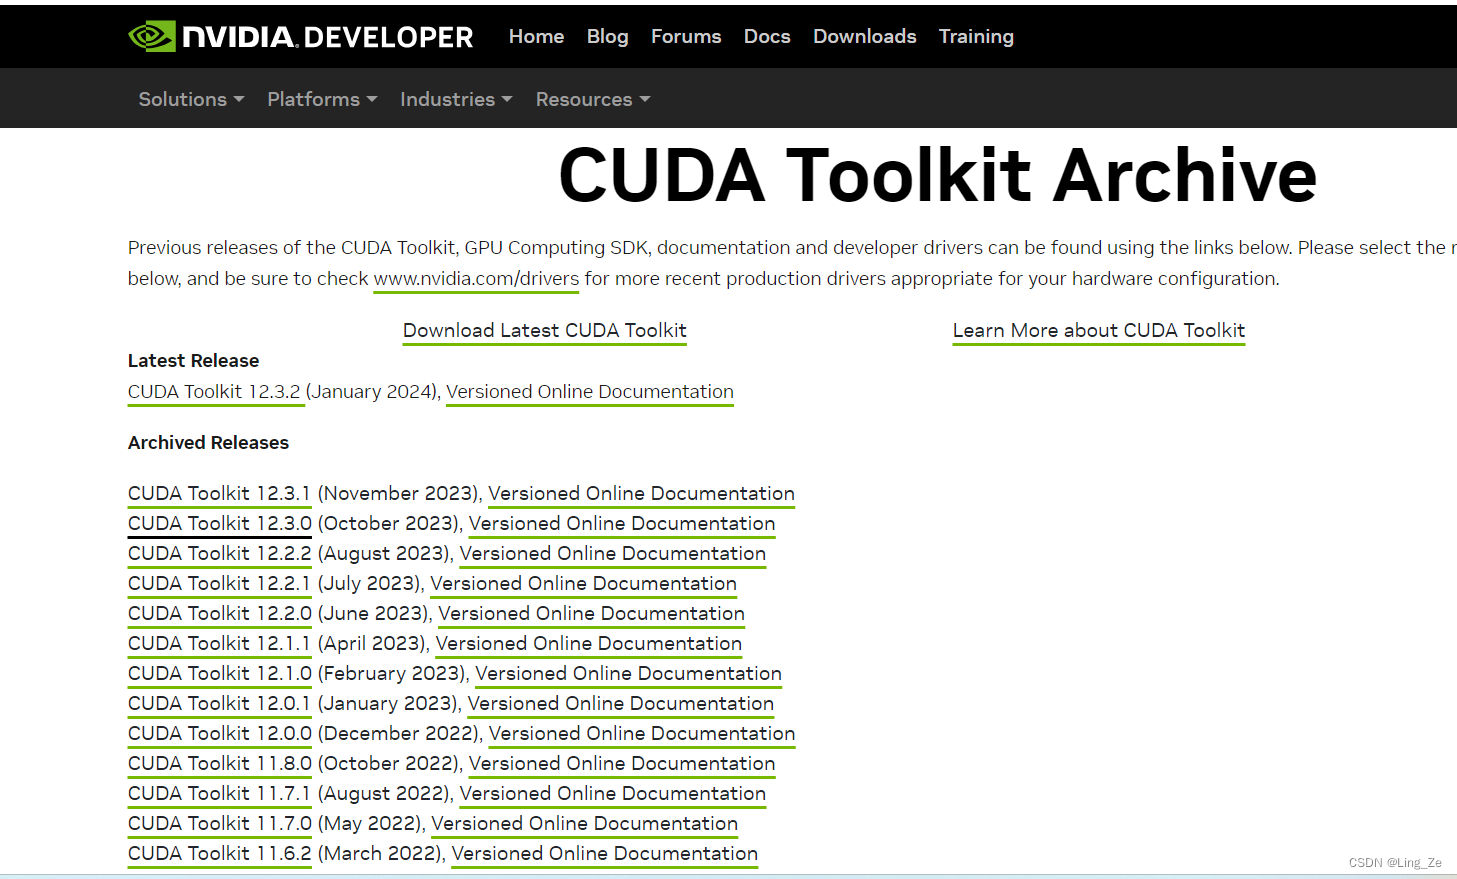The height and width of the screenshot is (879, 1457).
Task: Open the Home menu item
Action: coord(536,36)
